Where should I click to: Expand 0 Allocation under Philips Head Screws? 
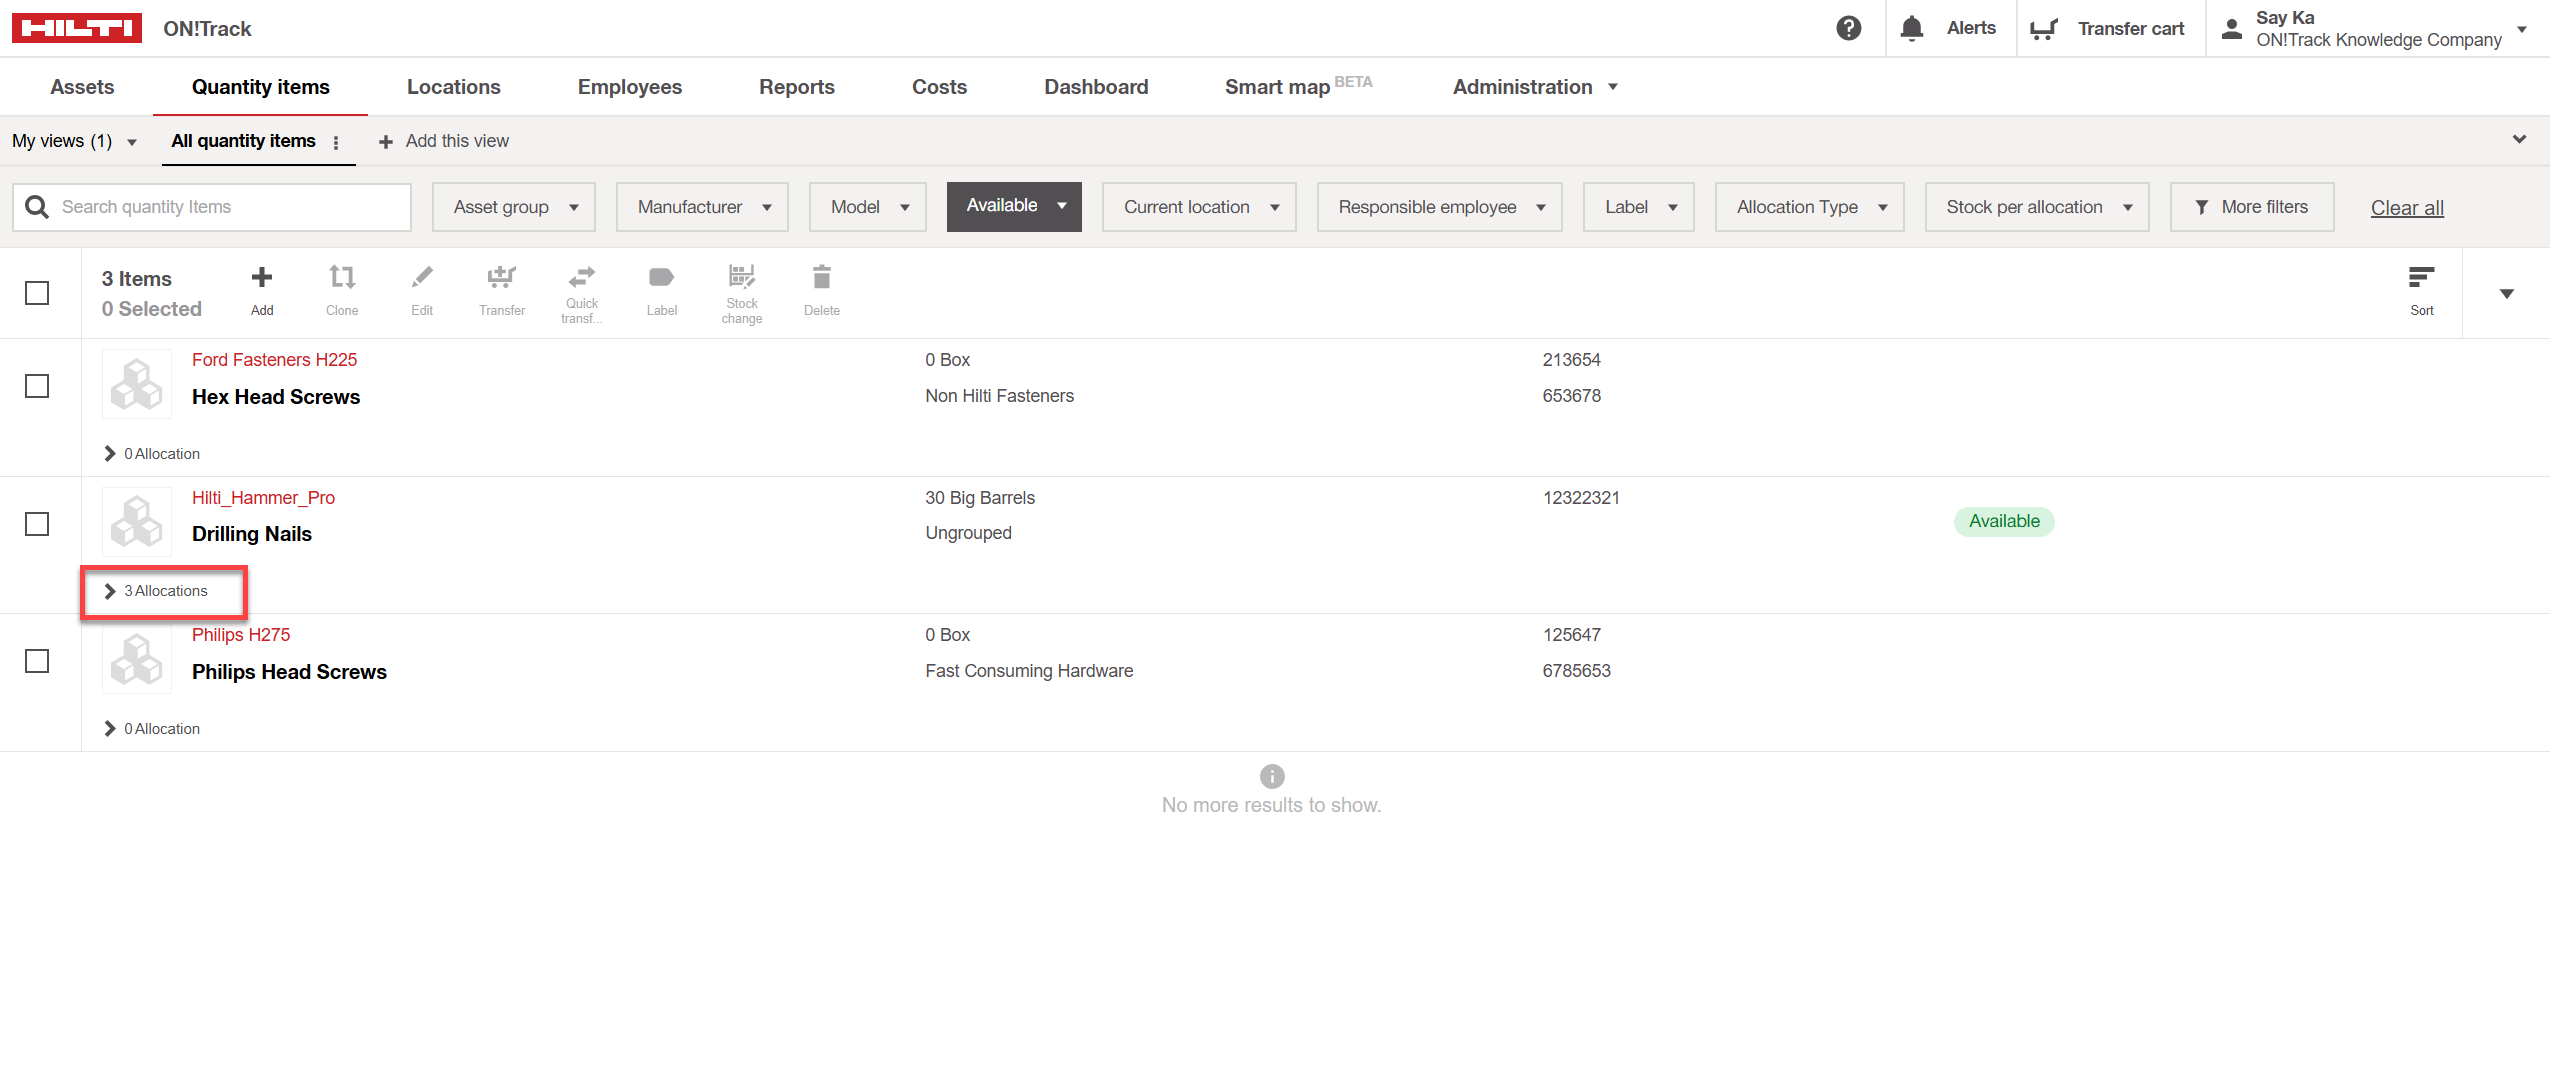coord(152,729)
